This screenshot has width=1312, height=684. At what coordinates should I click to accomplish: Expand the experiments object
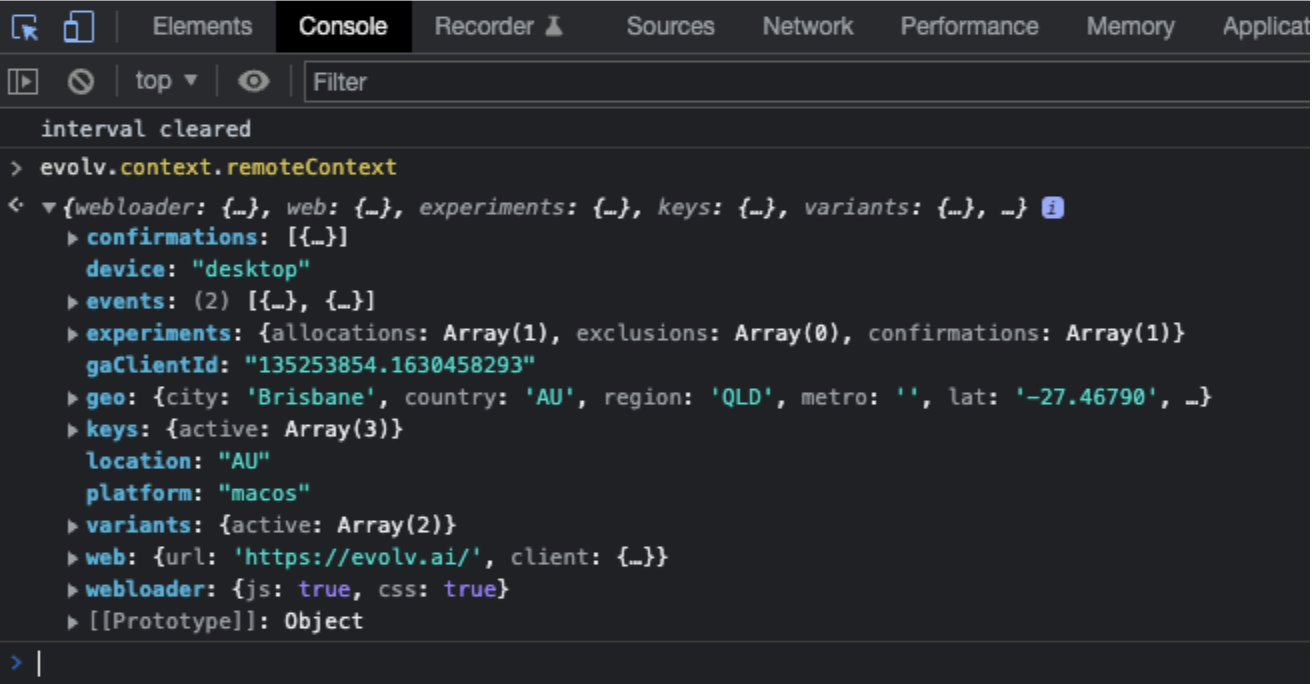(73, 334)
